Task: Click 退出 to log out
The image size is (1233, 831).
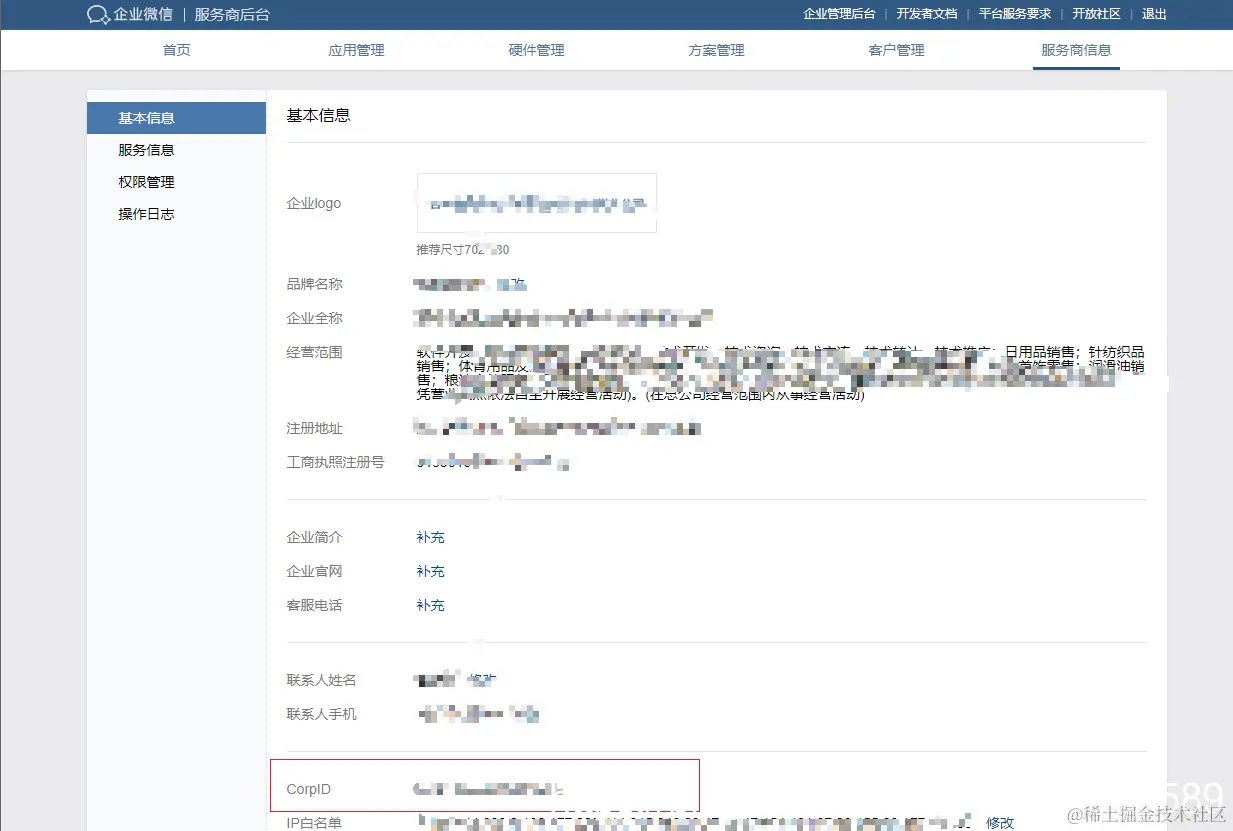Action: pyautogui.click(x=1154, y=14)
